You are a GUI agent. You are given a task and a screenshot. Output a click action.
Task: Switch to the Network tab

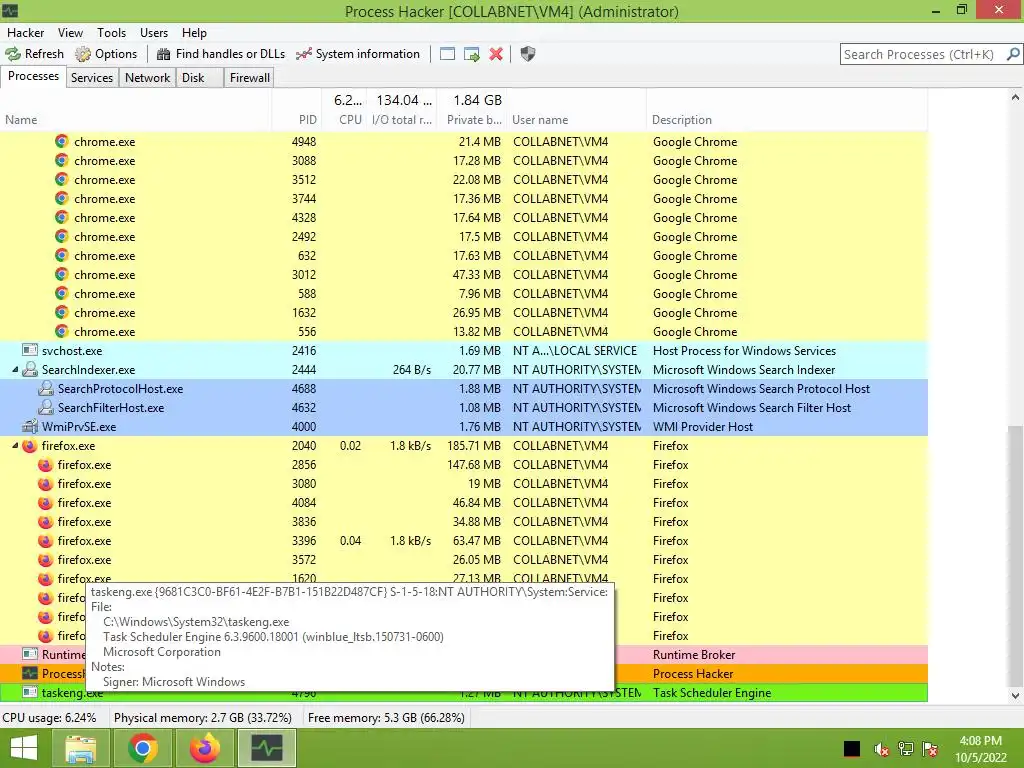[148, 78]
